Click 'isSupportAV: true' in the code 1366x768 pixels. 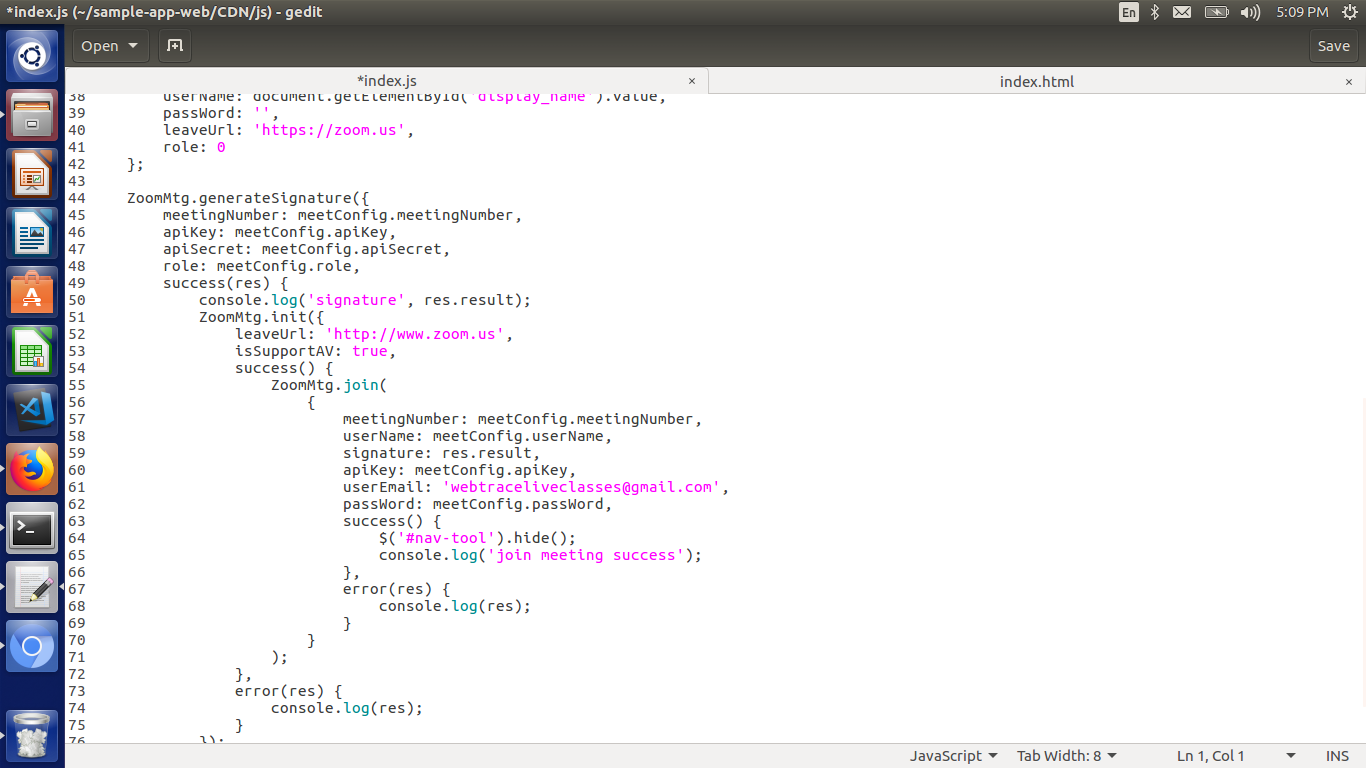point(311,351)
